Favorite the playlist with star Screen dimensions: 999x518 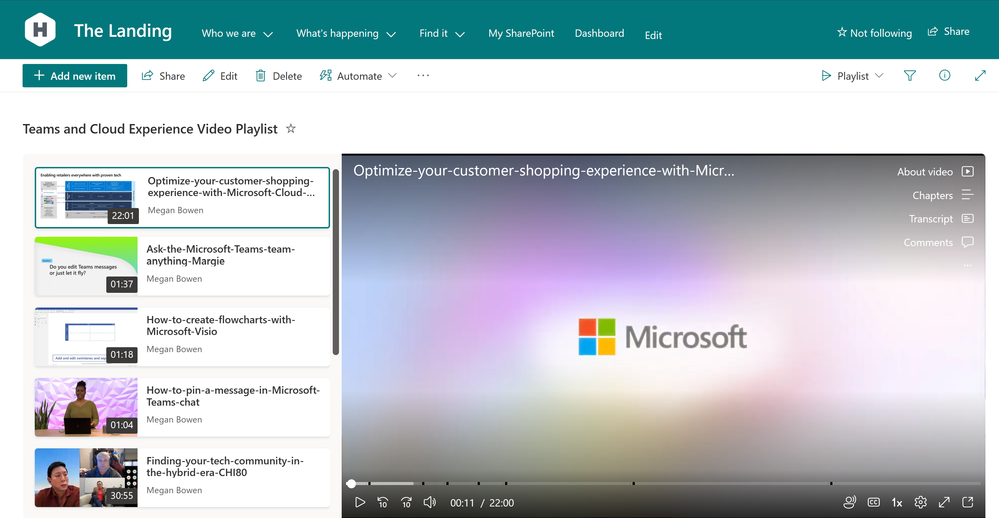(x=291, y=129)
